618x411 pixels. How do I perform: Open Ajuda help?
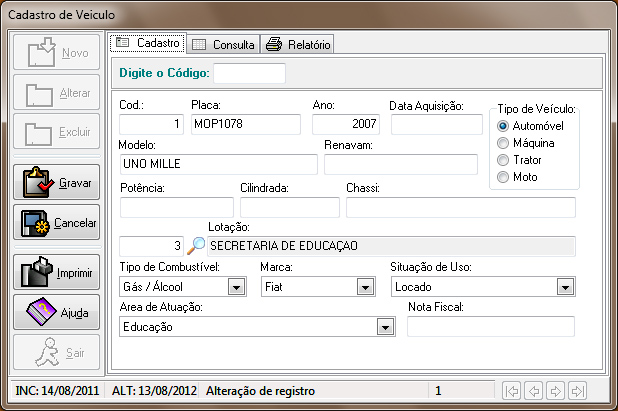pyautogui.click(x=56, y=313)
